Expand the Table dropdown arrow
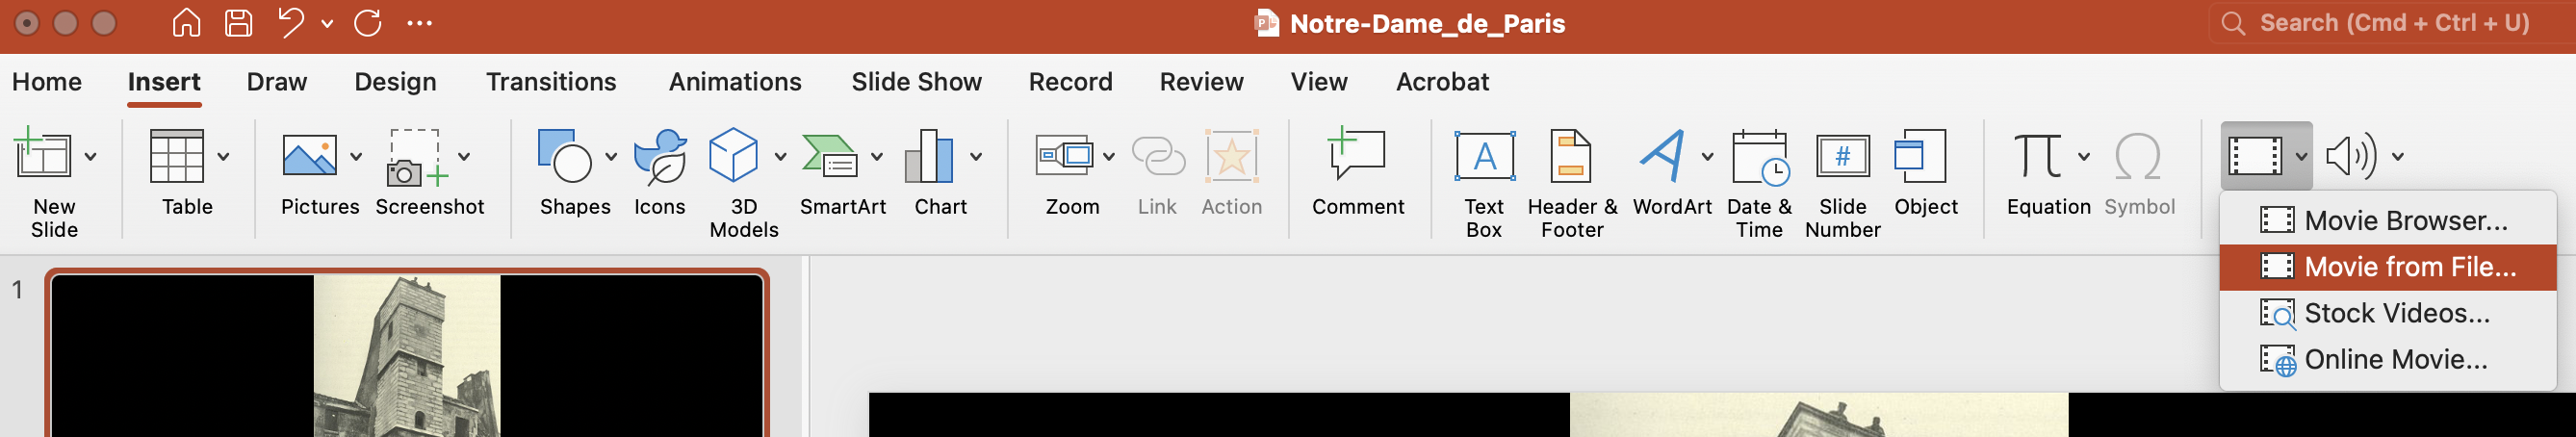 [223, 157]
